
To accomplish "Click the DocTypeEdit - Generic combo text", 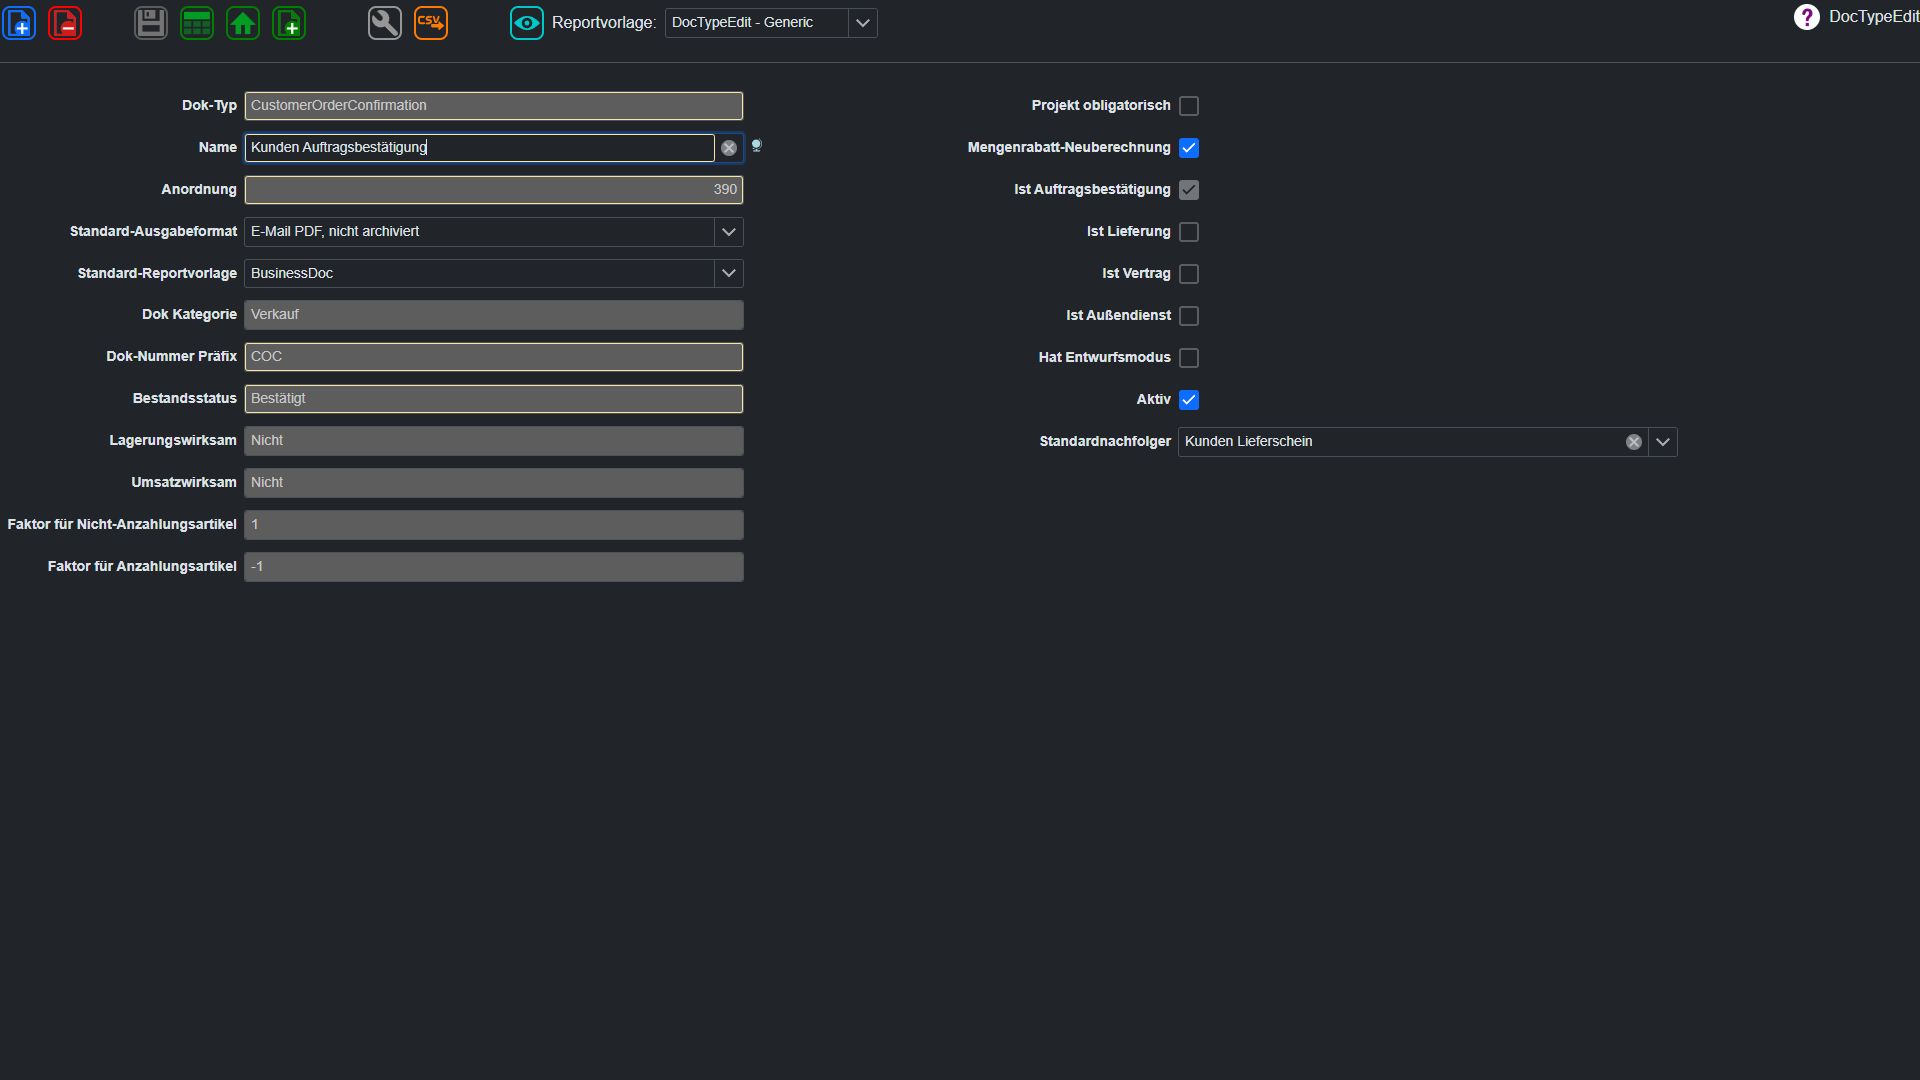I will tap(742, 23).
